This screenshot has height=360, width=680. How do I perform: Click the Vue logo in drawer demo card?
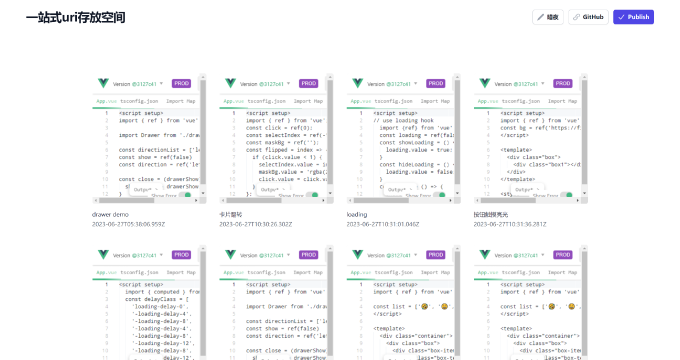click(103, 83)
